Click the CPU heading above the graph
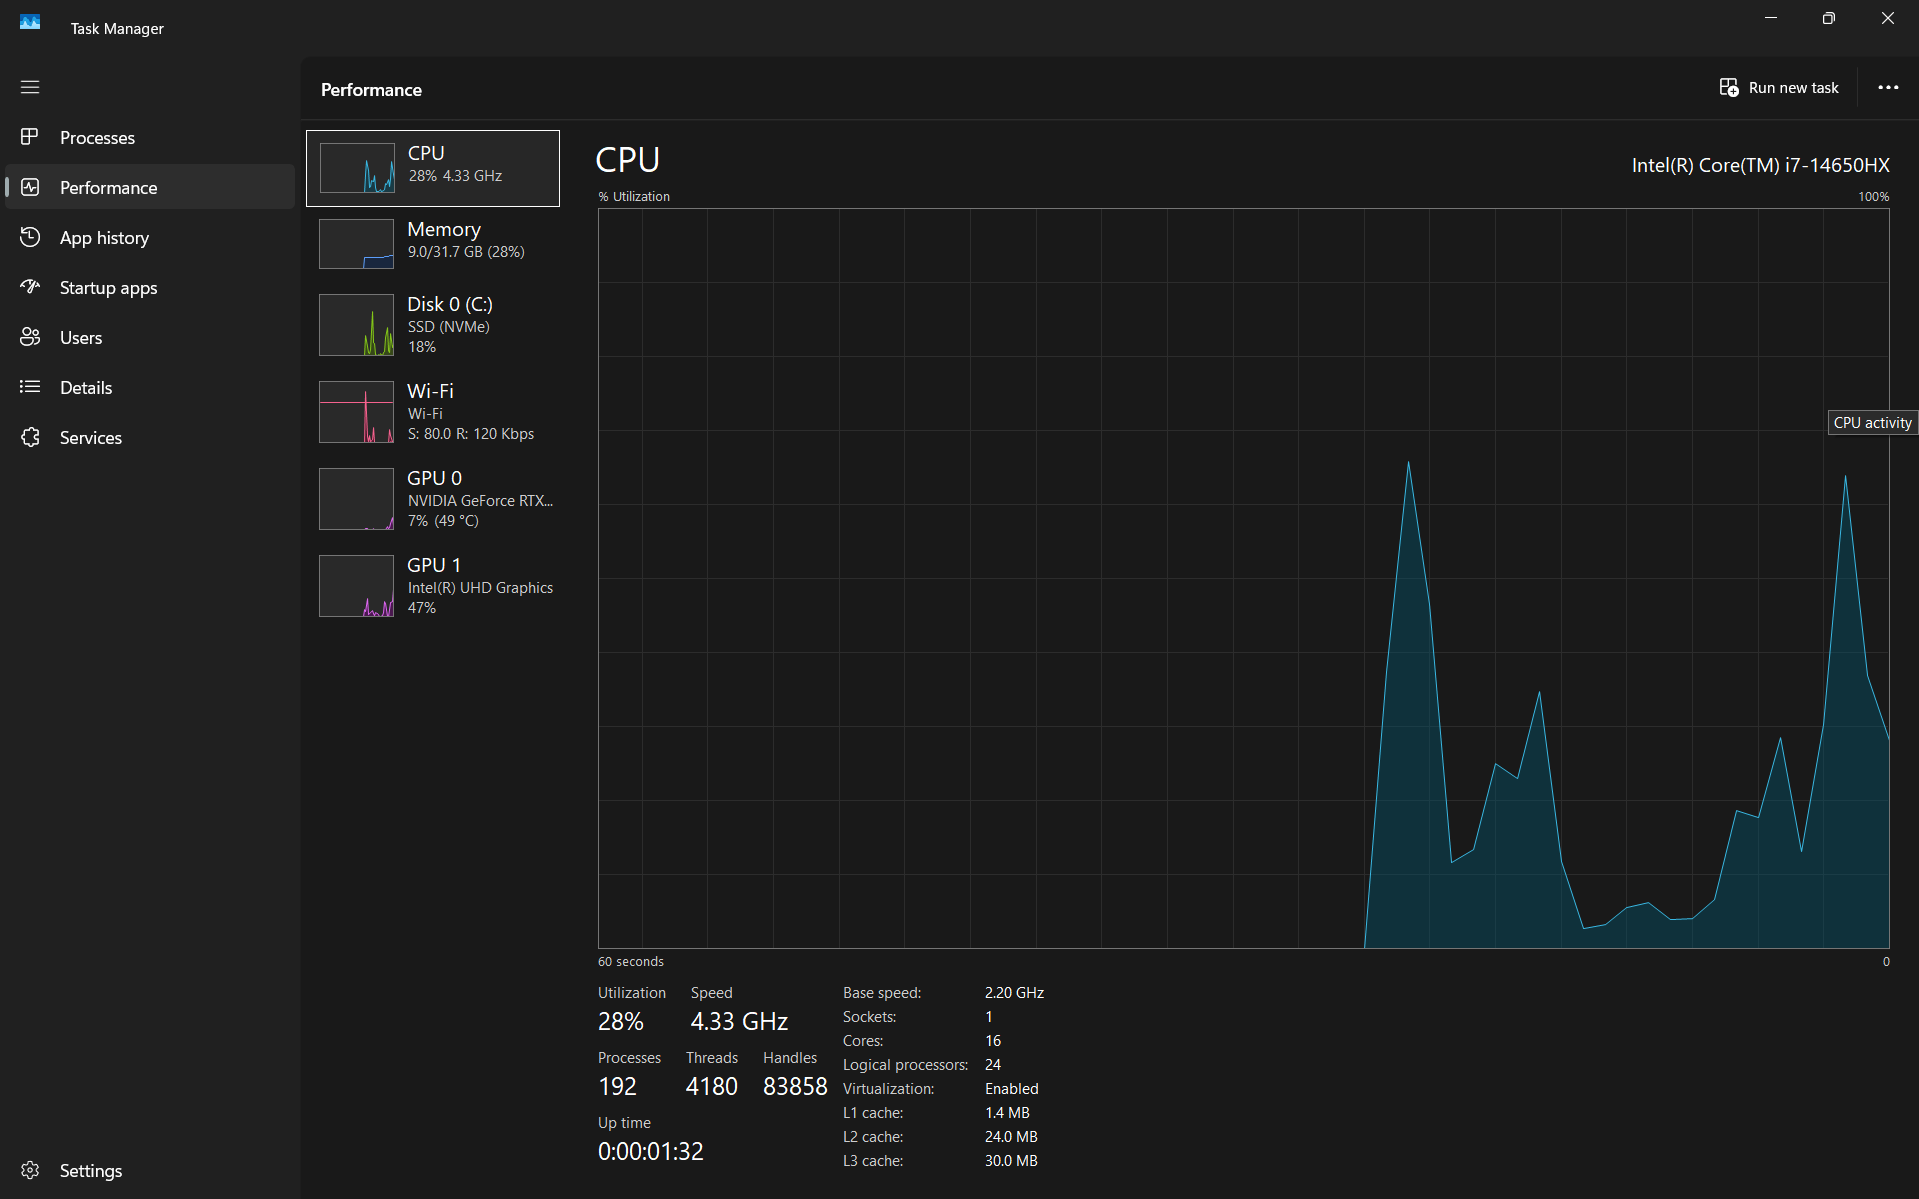Image resolution: width=1919 pixels, height=1199 pixels. click(x=627, y=160)
